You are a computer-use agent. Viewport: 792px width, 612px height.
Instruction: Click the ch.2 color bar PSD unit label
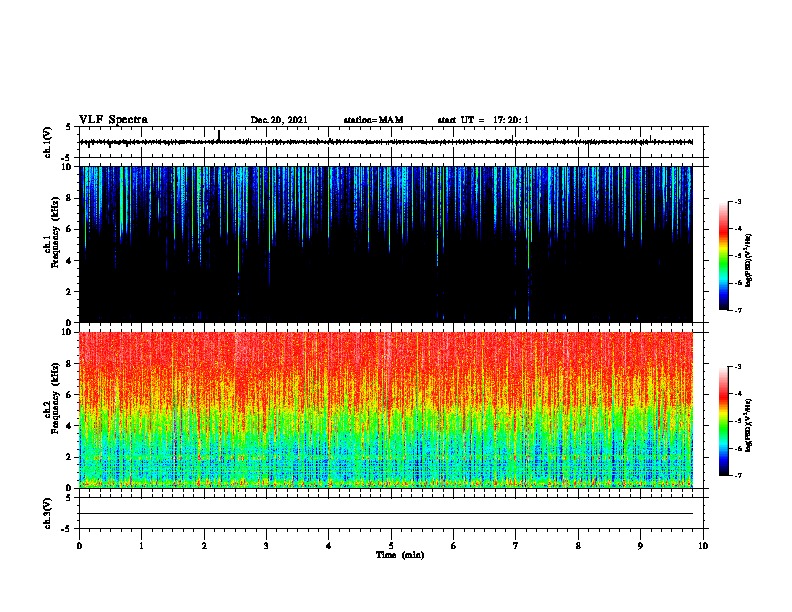pyautogui.click(x=749, y=425)
